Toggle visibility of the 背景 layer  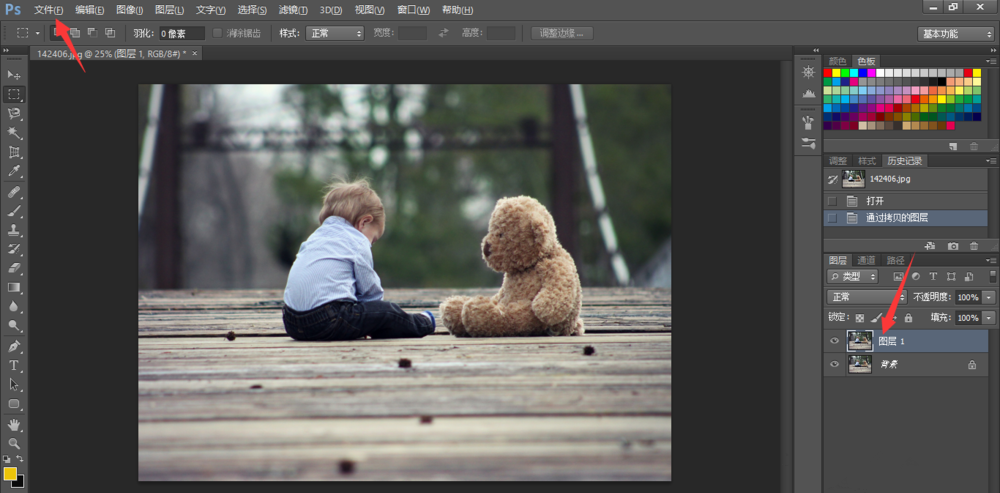click(x=834, y=366)
